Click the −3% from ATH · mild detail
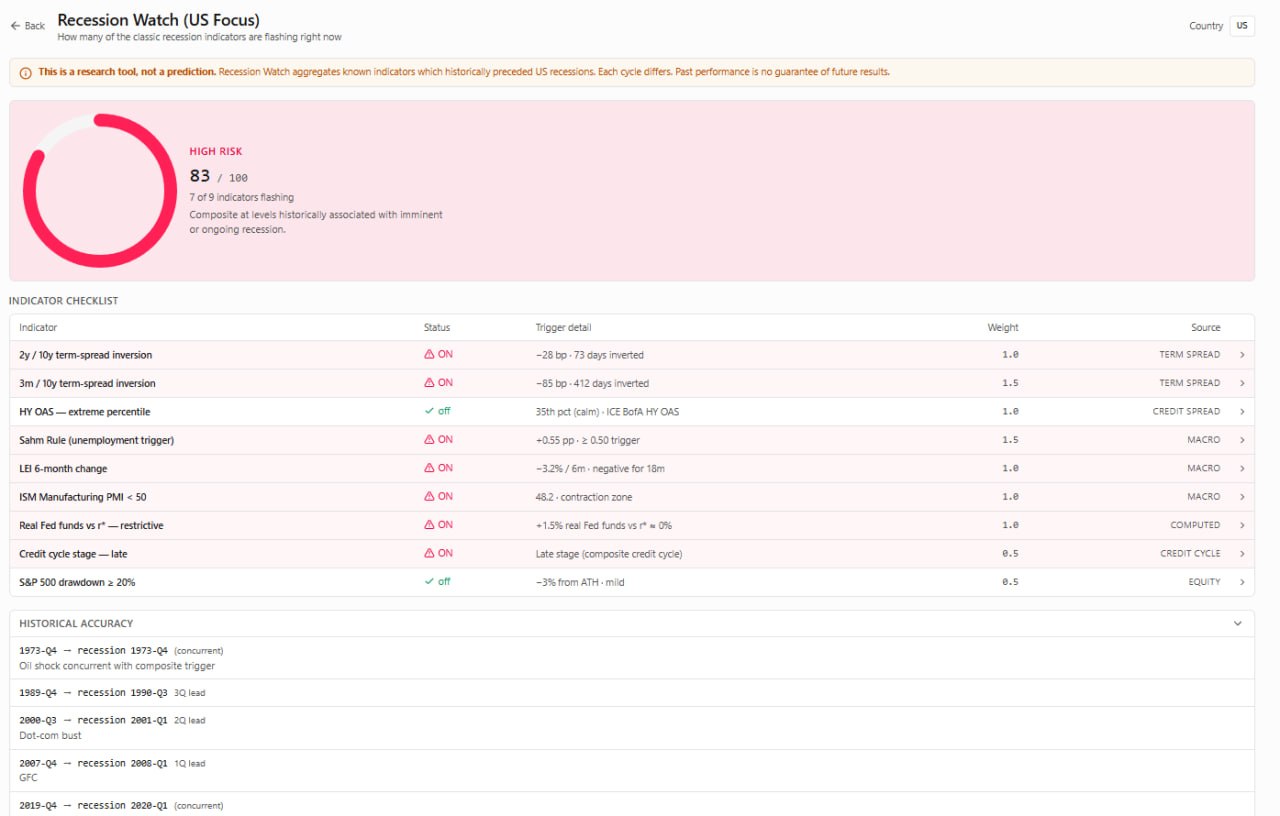The height and width of the screenshot is (816, 1280). pos(580,582)
